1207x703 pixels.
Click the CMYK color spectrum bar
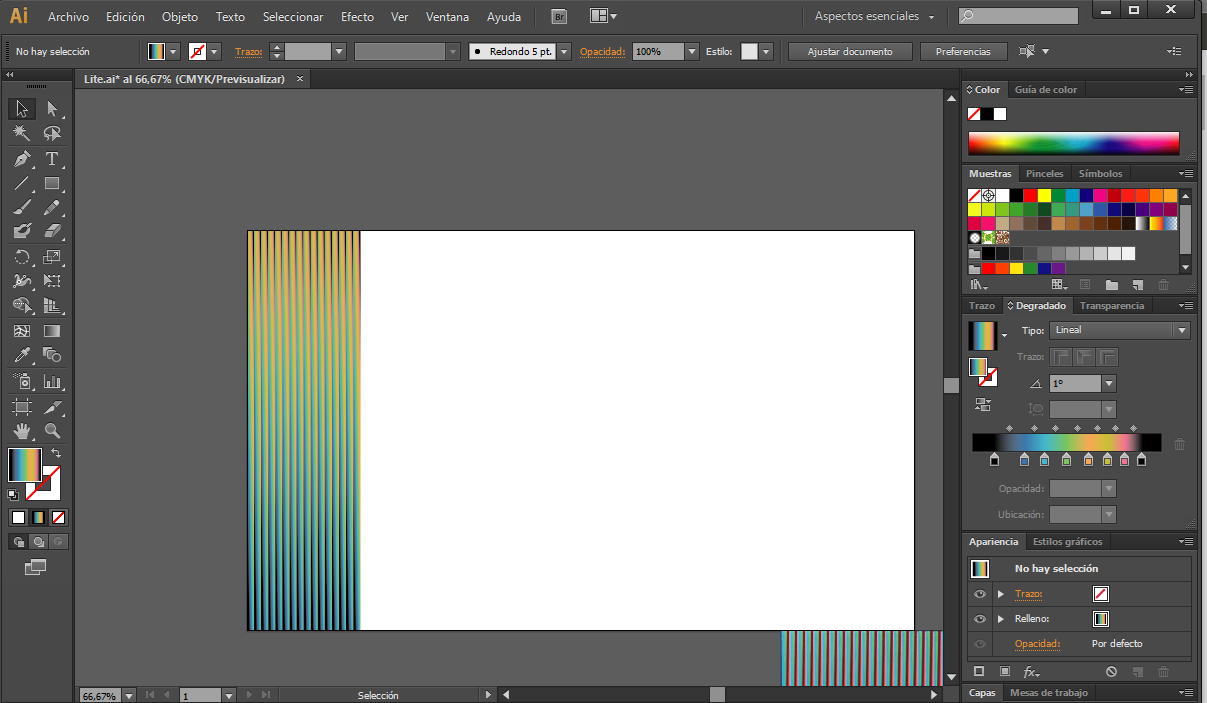point(1074,143)
